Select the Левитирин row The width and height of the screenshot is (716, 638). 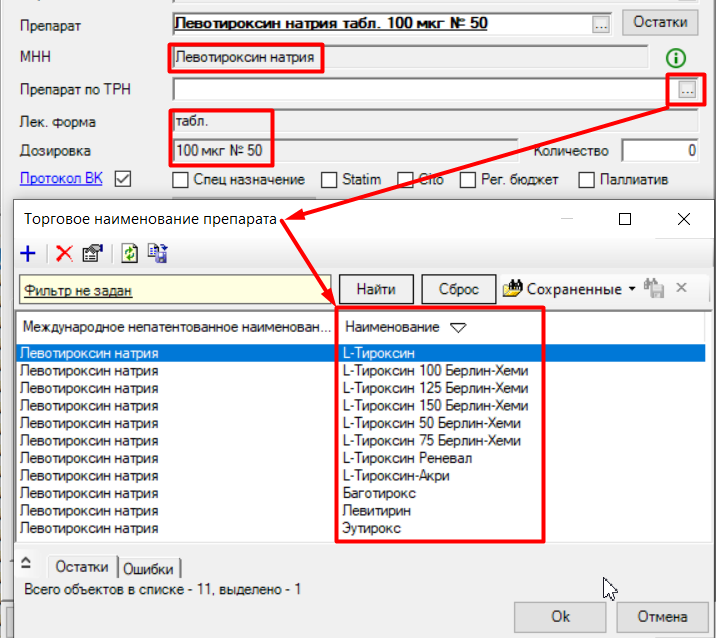[x=361, y=511]
